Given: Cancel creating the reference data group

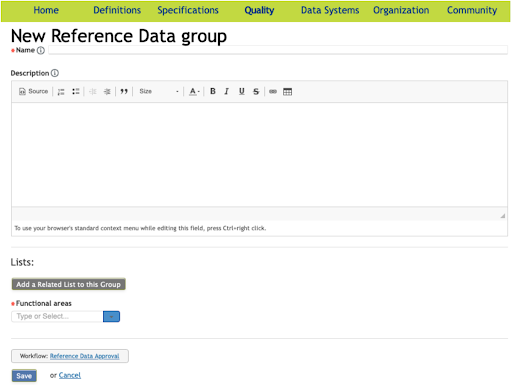Looking at the screenshot, I should point(70,375).
